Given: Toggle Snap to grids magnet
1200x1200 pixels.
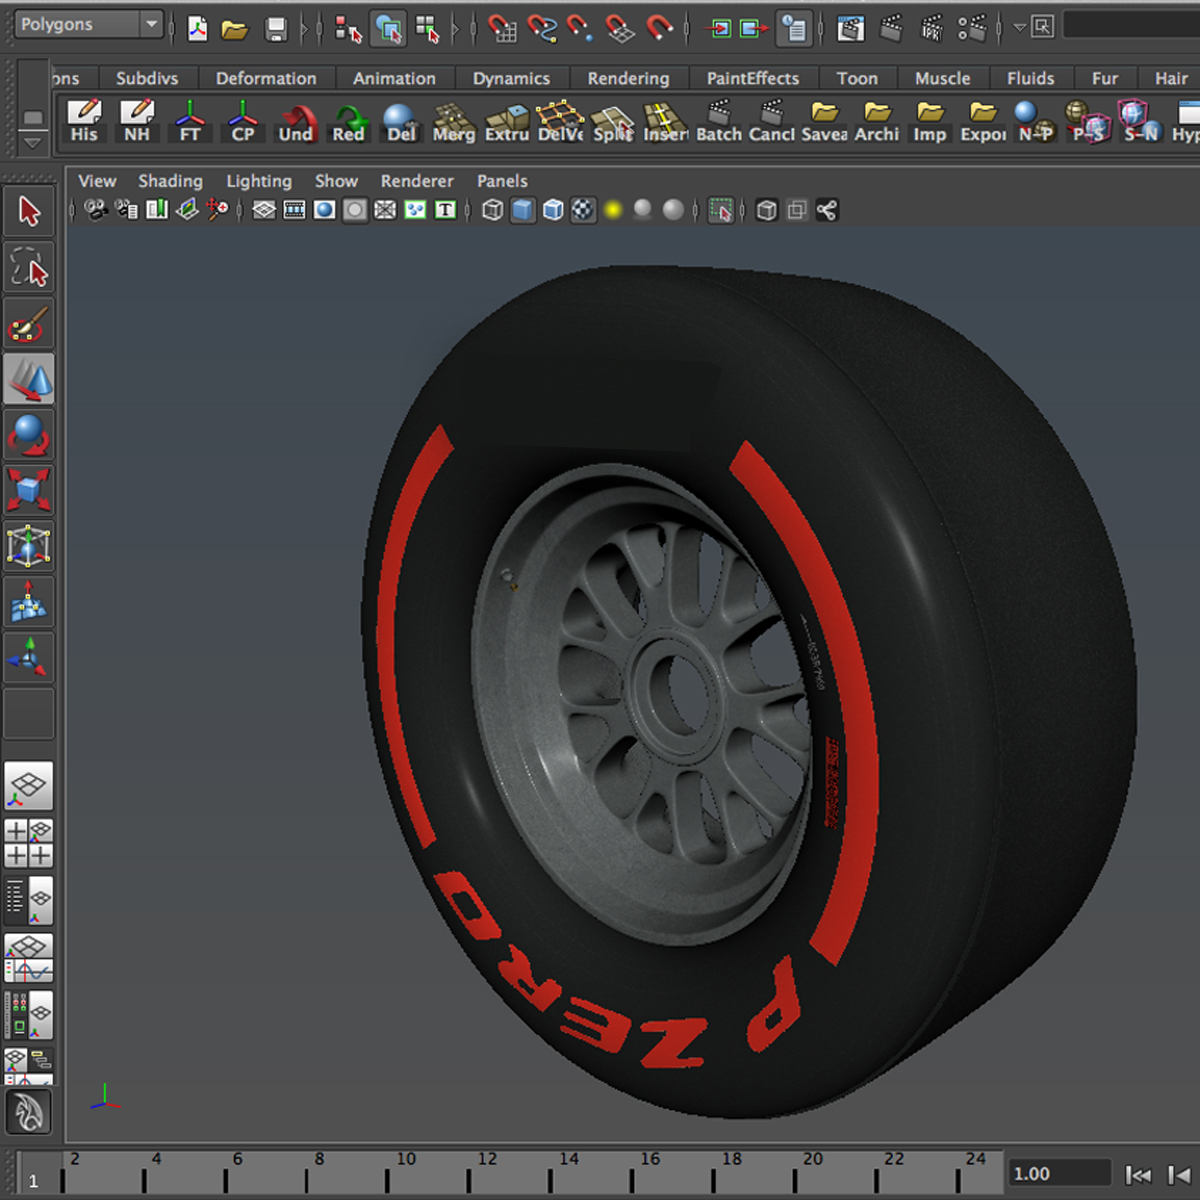Looking at the screenshot, I should (502, 28).
